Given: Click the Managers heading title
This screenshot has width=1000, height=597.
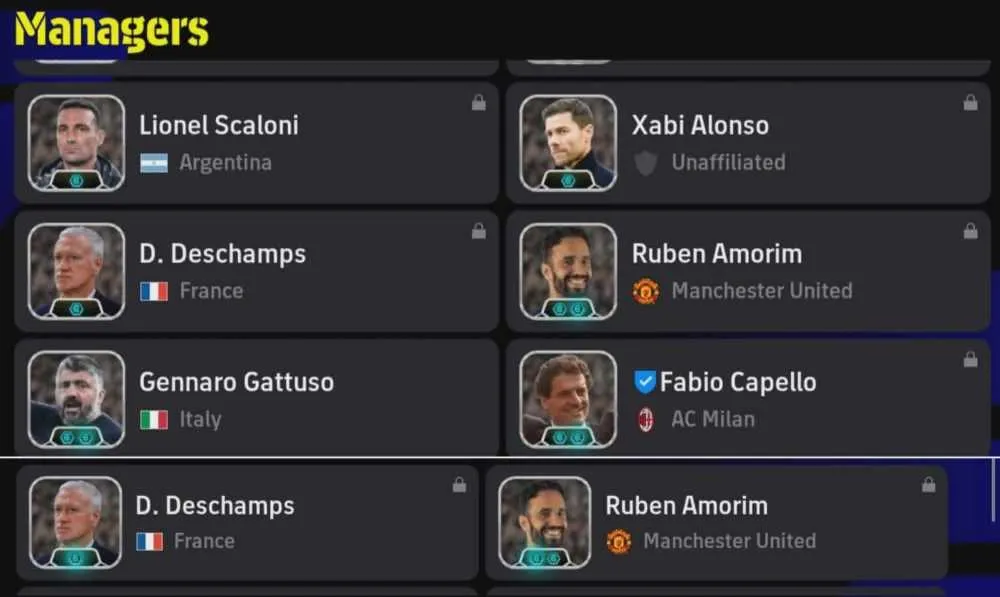Looking at the screenshot, I should (112, 30).
